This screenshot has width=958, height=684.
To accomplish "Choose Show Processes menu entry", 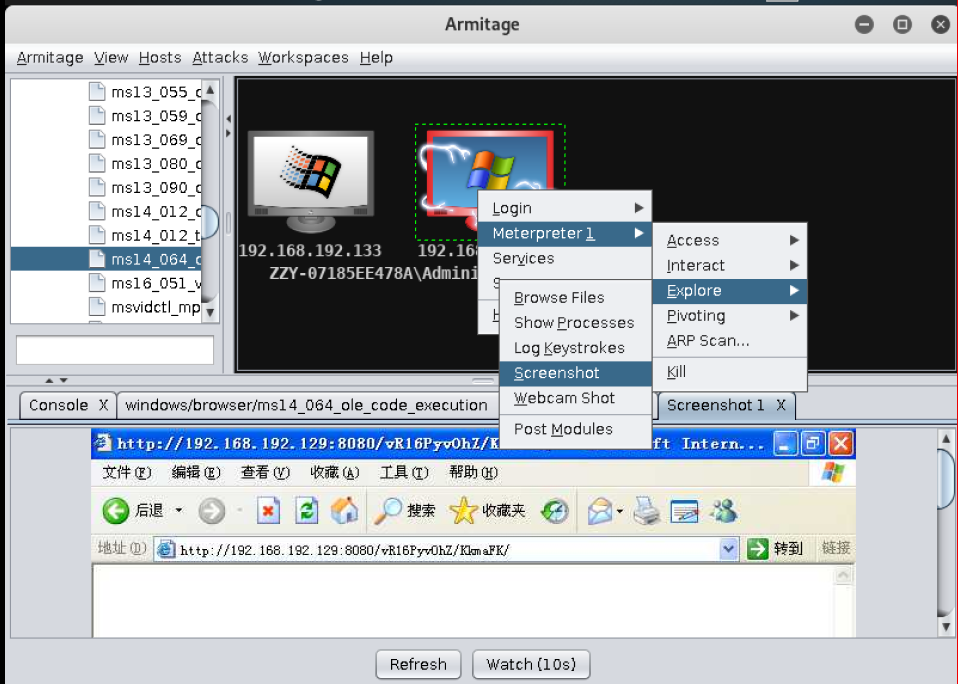I will (575, 322).
